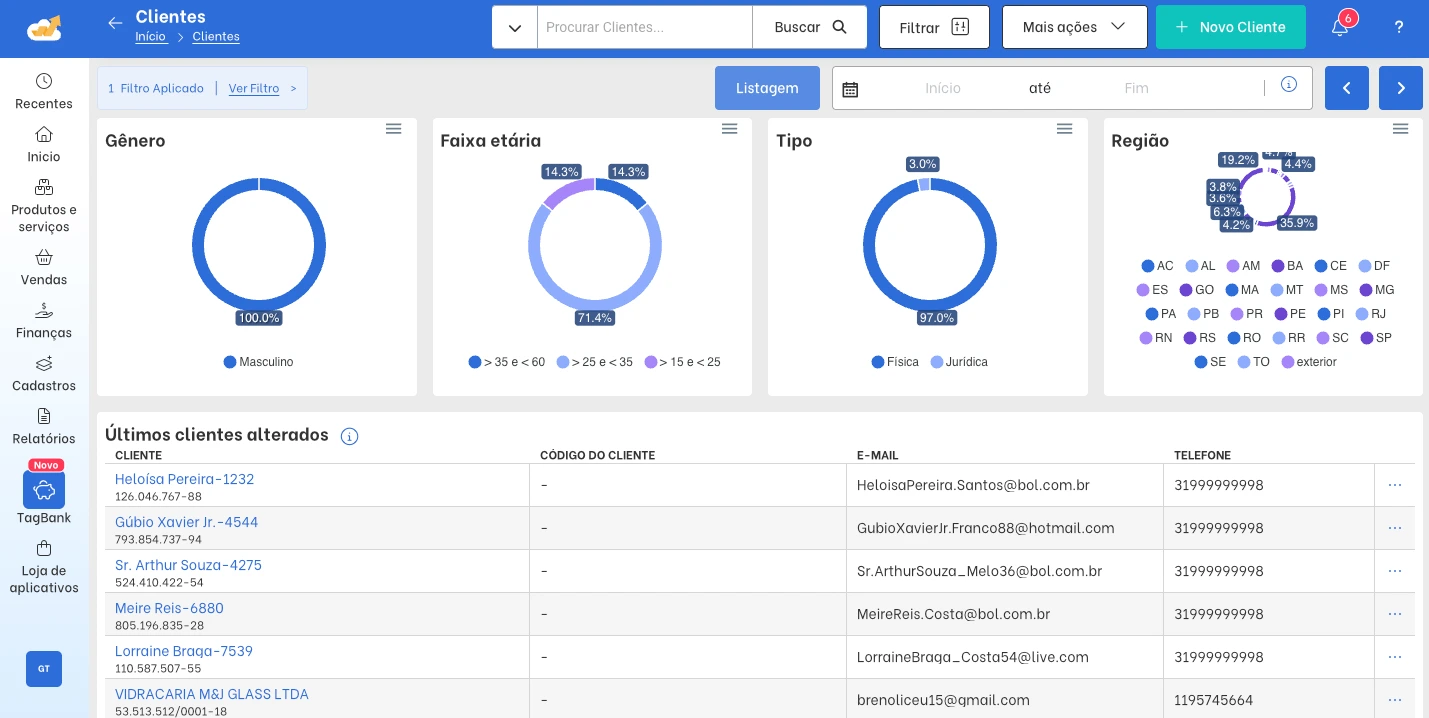1429x718 pixels.
Task: Open the Faixa etária chart menu
Action: pos(730,129)
